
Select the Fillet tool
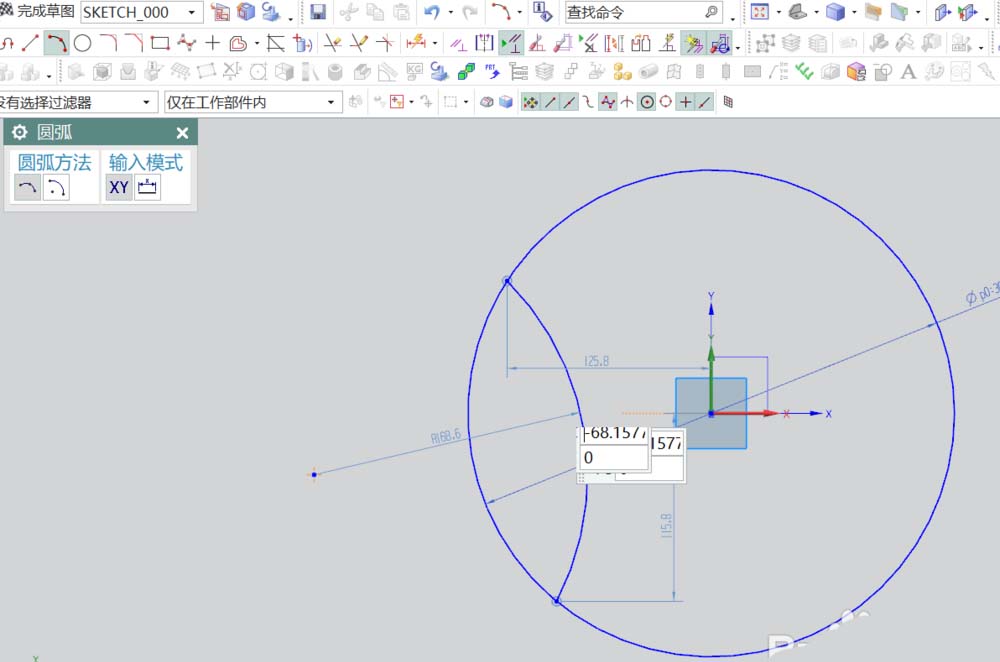(108, 43)
